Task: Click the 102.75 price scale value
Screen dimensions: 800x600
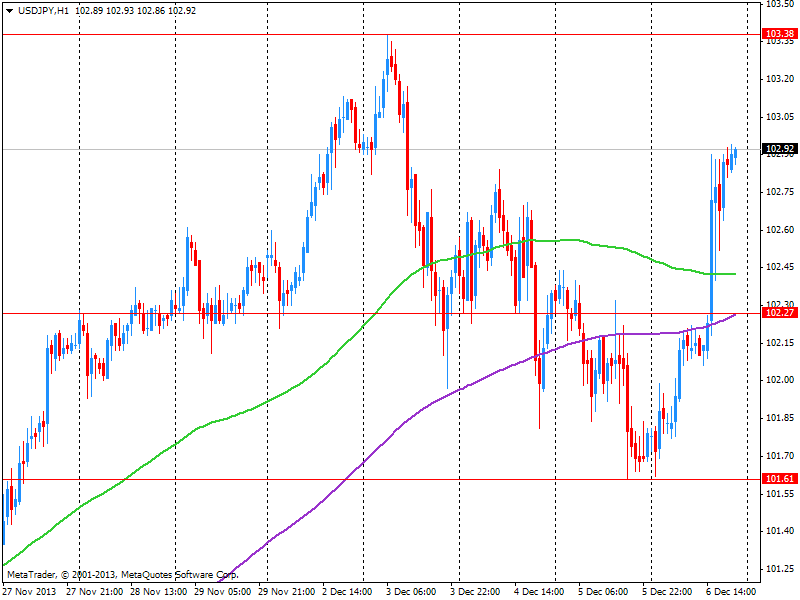Action: click(780, 192)
